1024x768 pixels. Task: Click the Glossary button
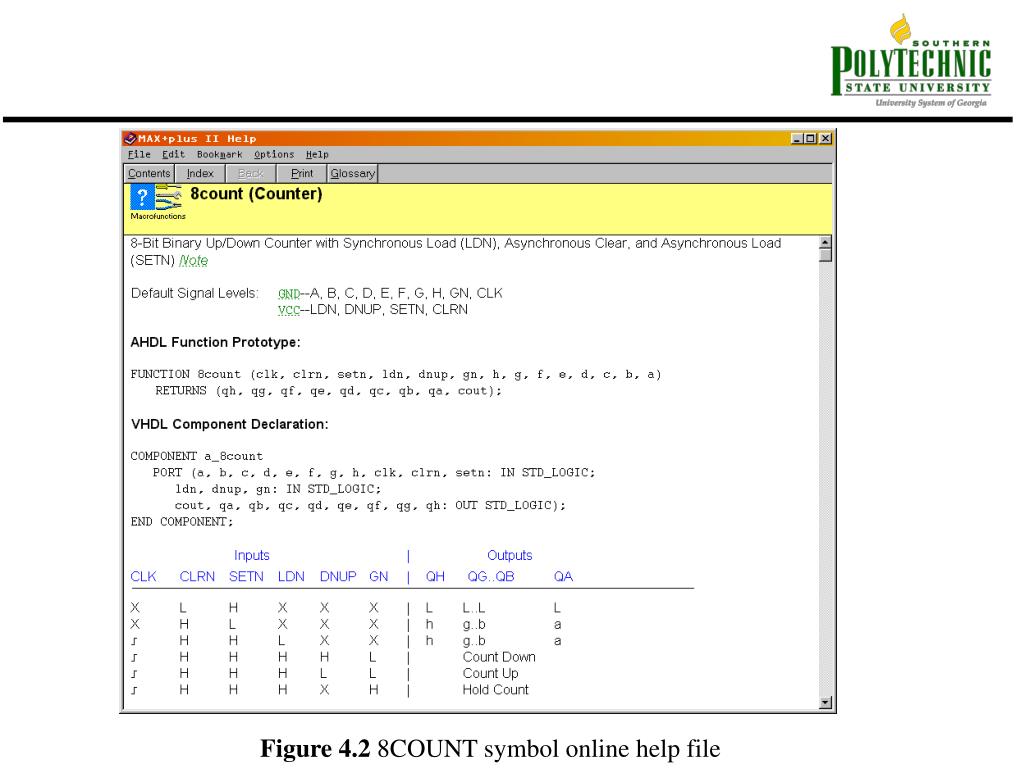click(353, 174)
